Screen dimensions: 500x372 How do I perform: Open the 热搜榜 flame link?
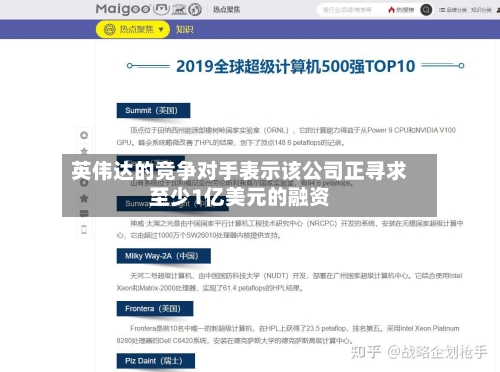tap(401, 10)
